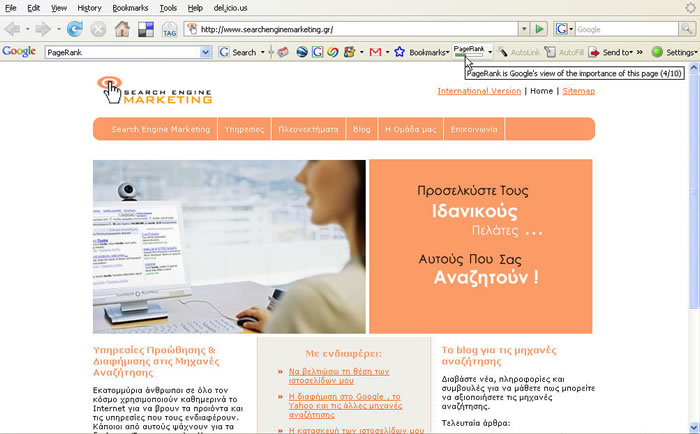This screenshot has width=700, height=434.
Task: Open the Edit menu
Action: point(33,8)
